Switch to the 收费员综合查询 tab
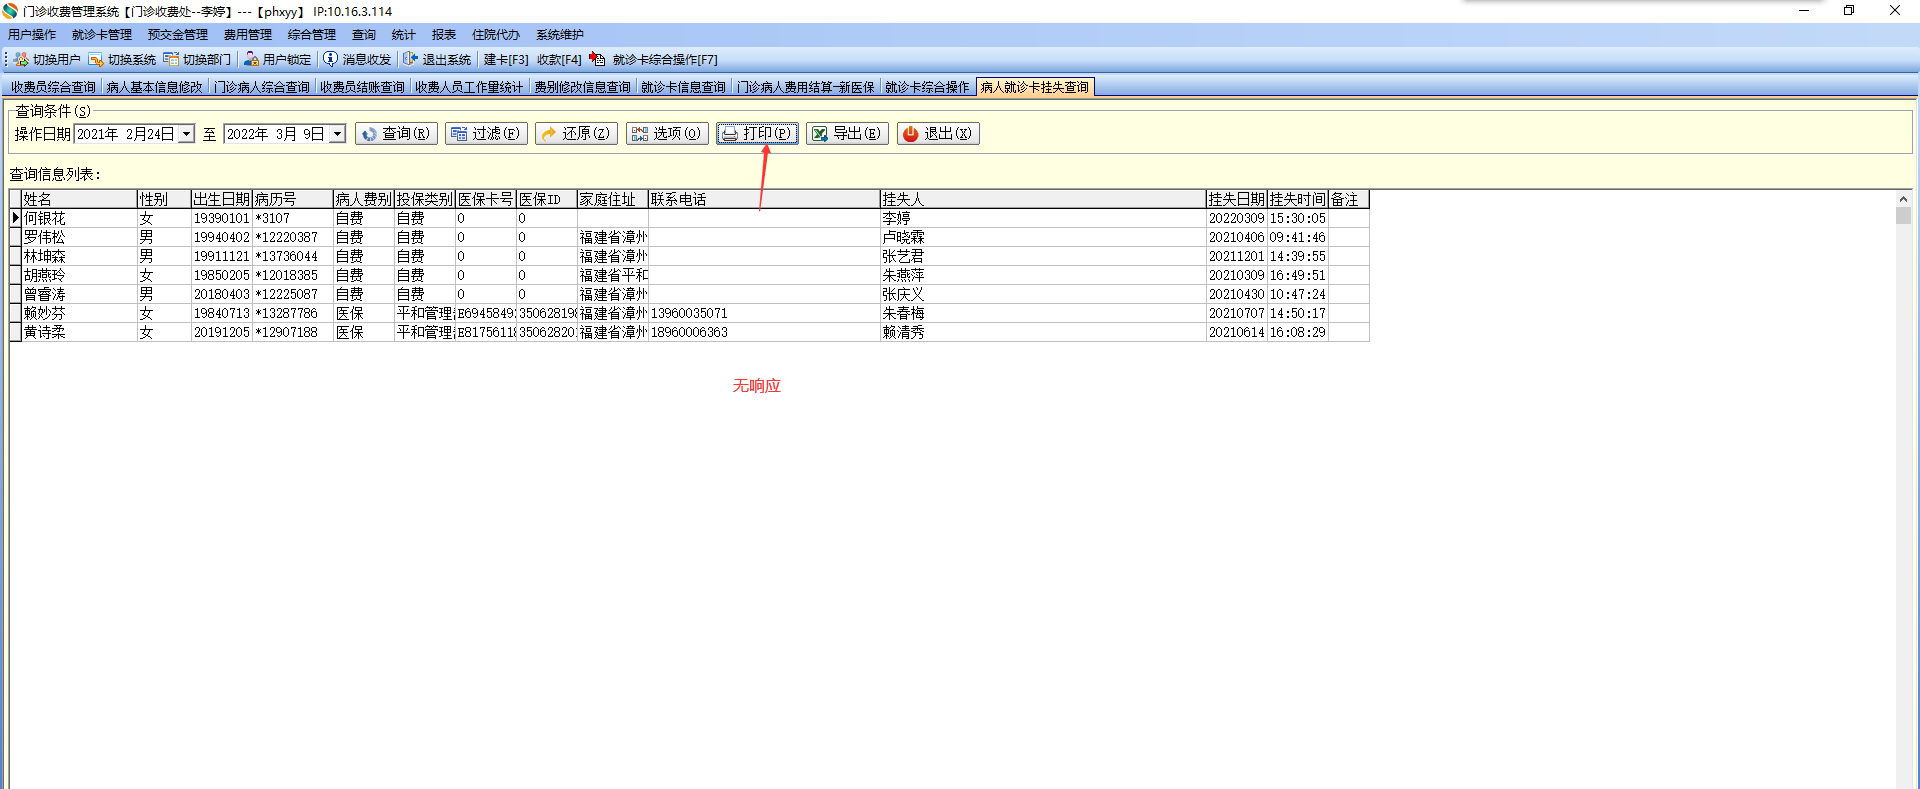The width and height of the screenshot is (1920, 789). pyautogui.click(x=54, y=87)
